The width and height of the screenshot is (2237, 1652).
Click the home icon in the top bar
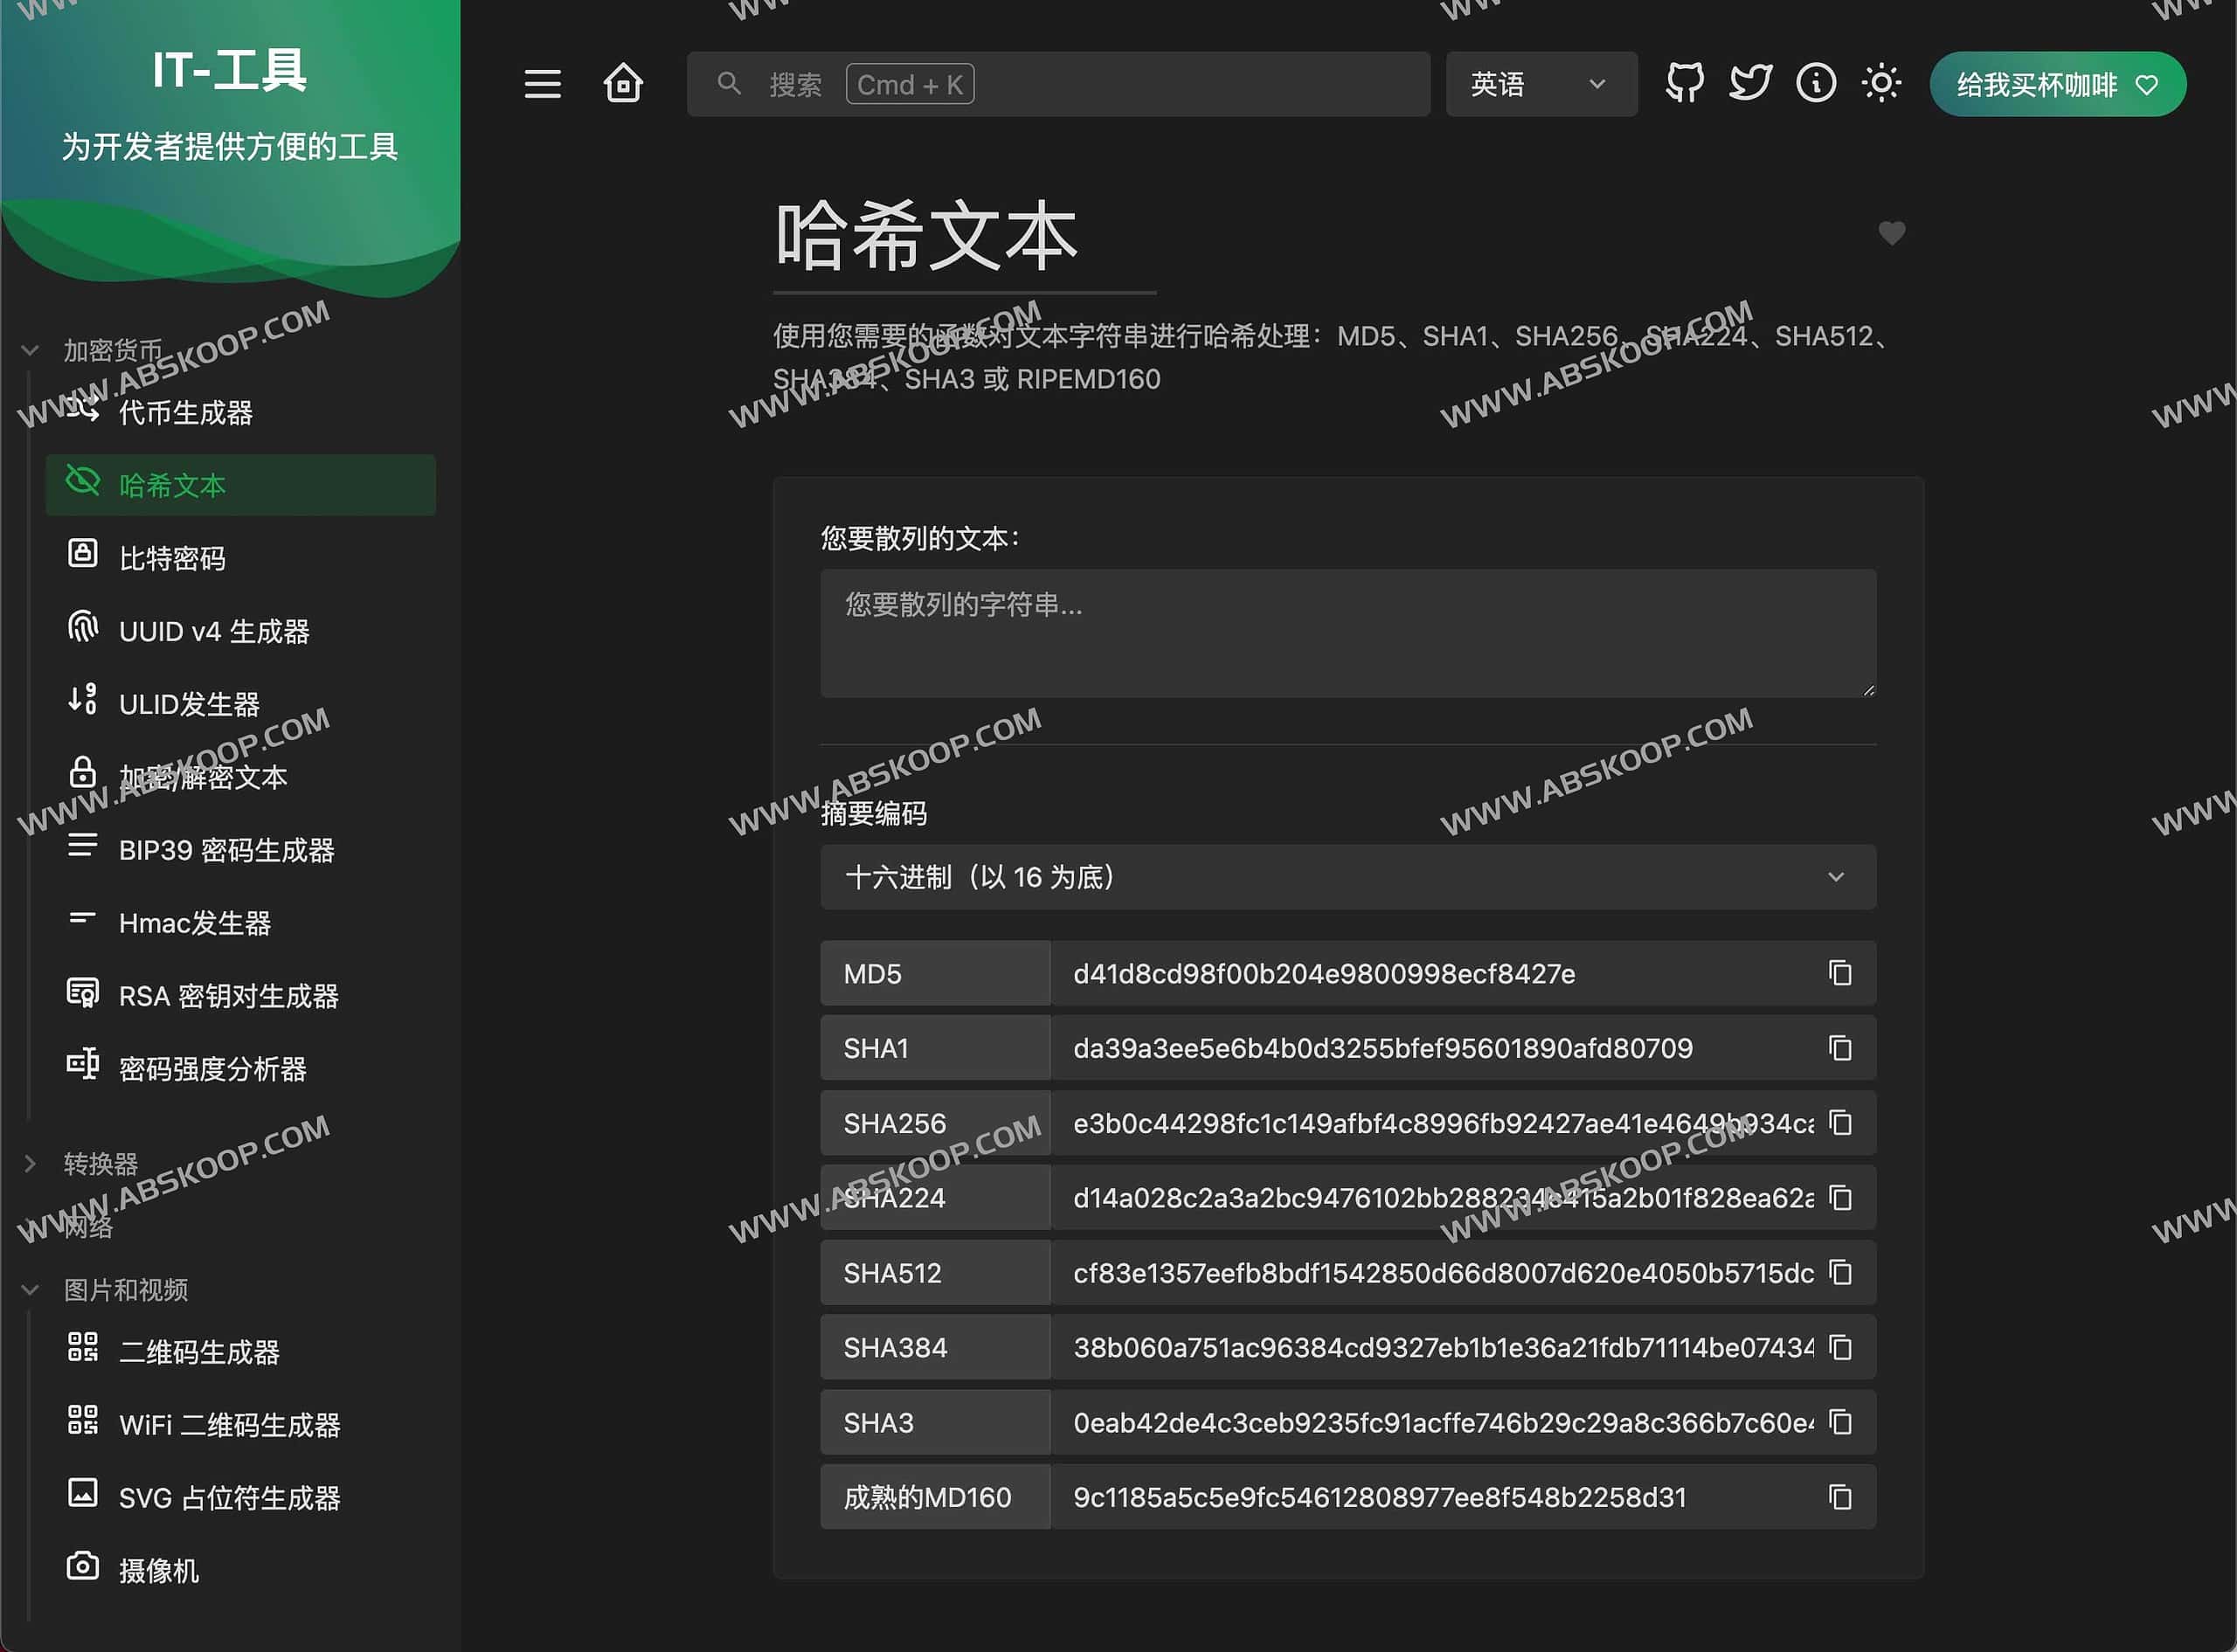(x=622, y=84)
